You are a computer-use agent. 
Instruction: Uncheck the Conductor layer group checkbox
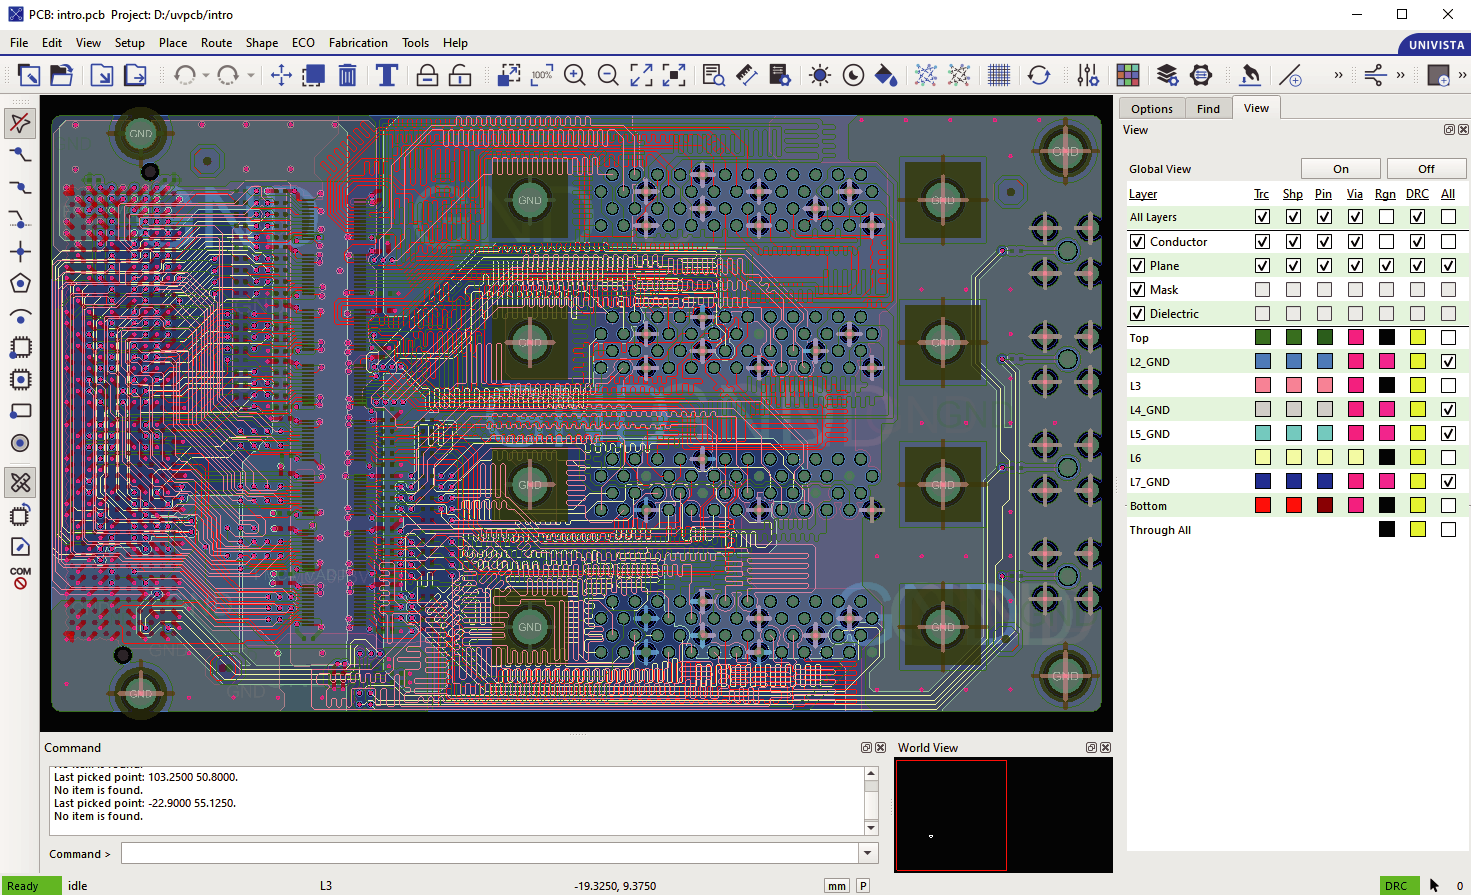[1137, 242]
